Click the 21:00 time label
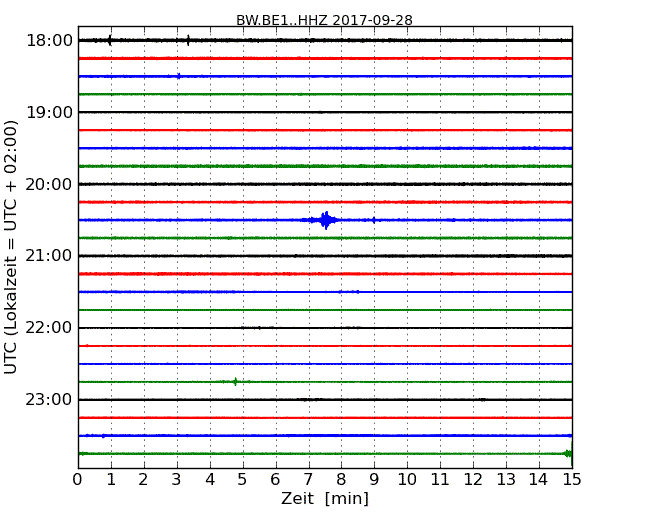Image resolution: width=650 pixels, height=520 pixels. [49, 256]
